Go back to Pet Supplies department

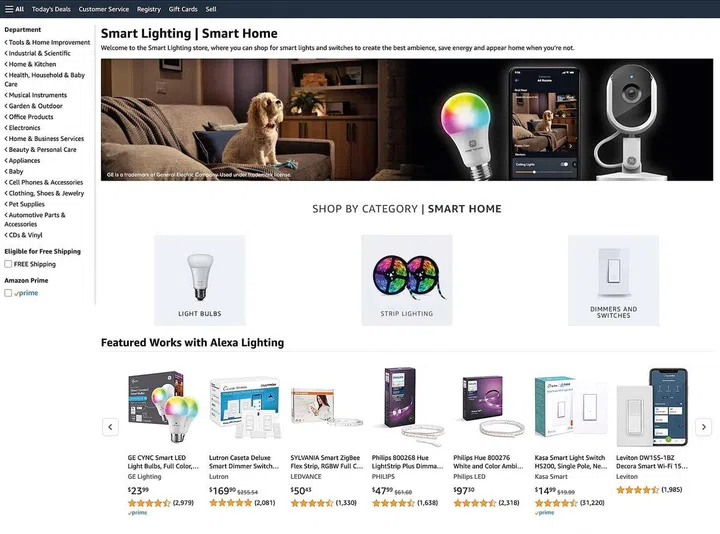click(x=25, y=204)
